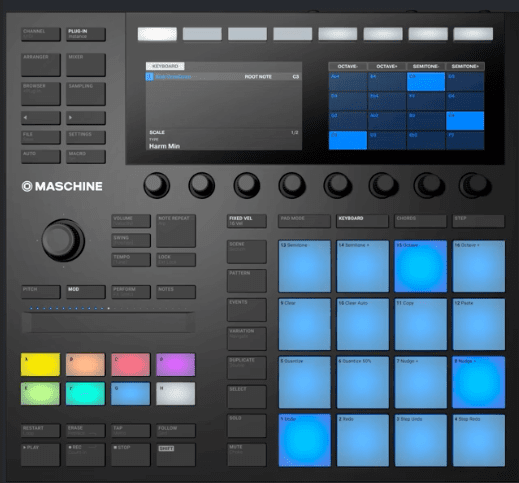Select purple group D
Screen dimensions: 519x483
click(x=176, y=364)
